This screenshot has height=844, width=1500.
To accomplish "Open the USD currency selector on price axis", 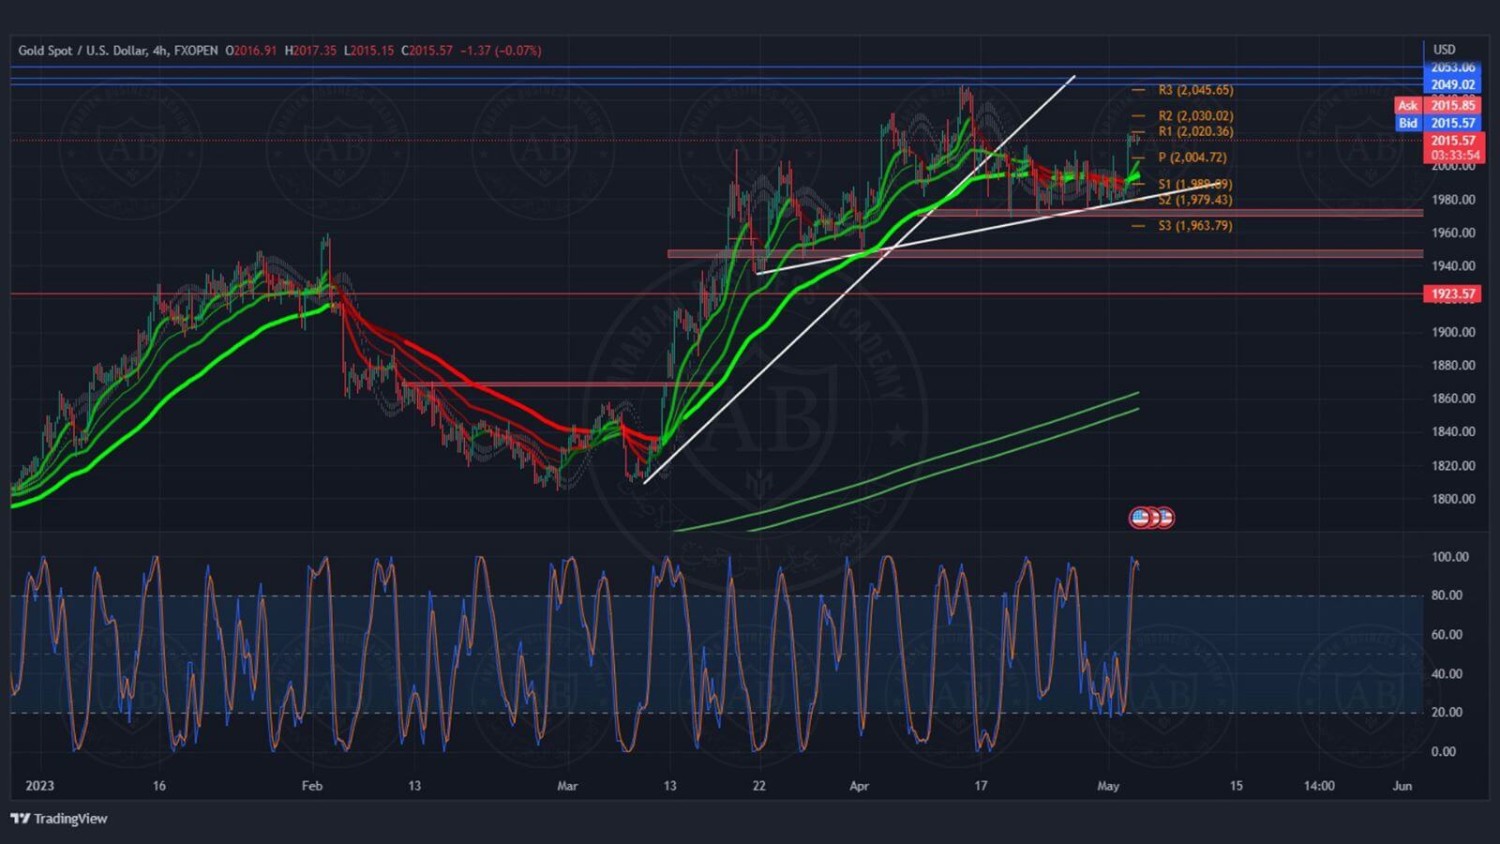I will pos(1444,49).
